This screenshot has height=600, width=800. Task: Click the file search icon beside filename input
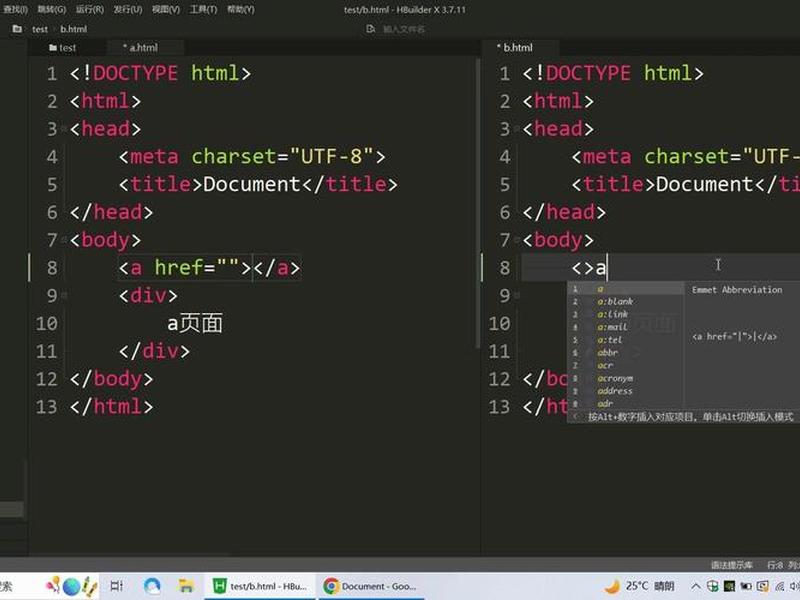click(371, 29)
